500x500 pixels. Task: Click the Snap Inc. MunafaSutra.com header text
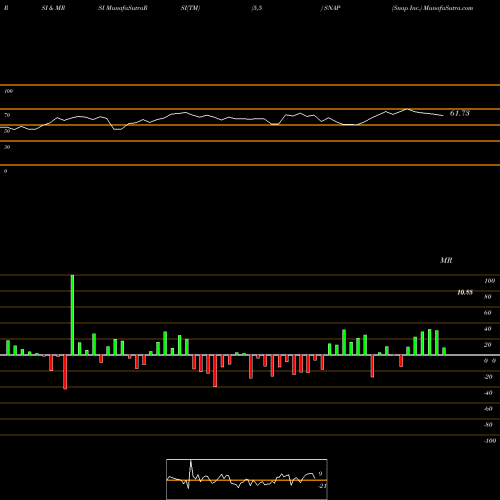tap(432, 8)
